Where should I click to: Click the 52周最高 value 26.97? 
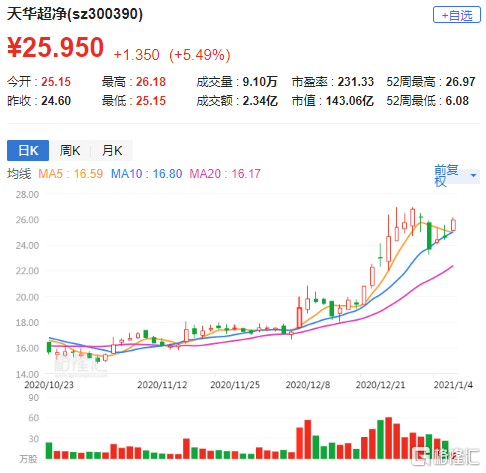(x=460, y=82)
